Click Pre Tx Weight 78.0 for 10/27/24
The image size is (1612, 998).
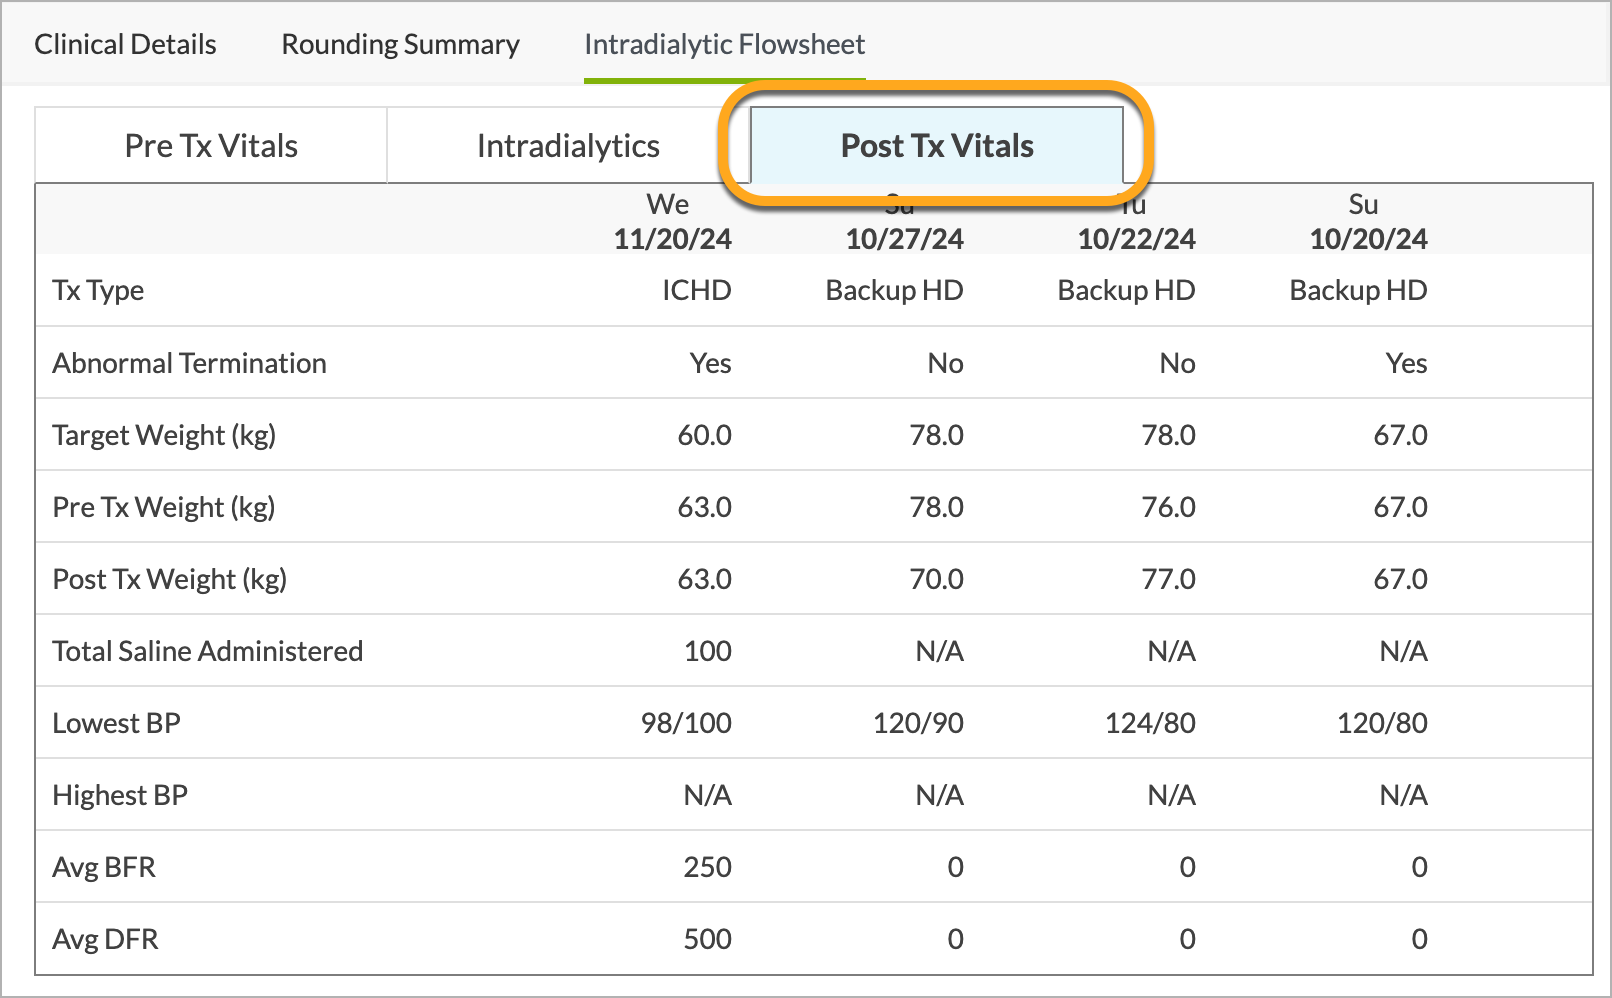(936, 507)
